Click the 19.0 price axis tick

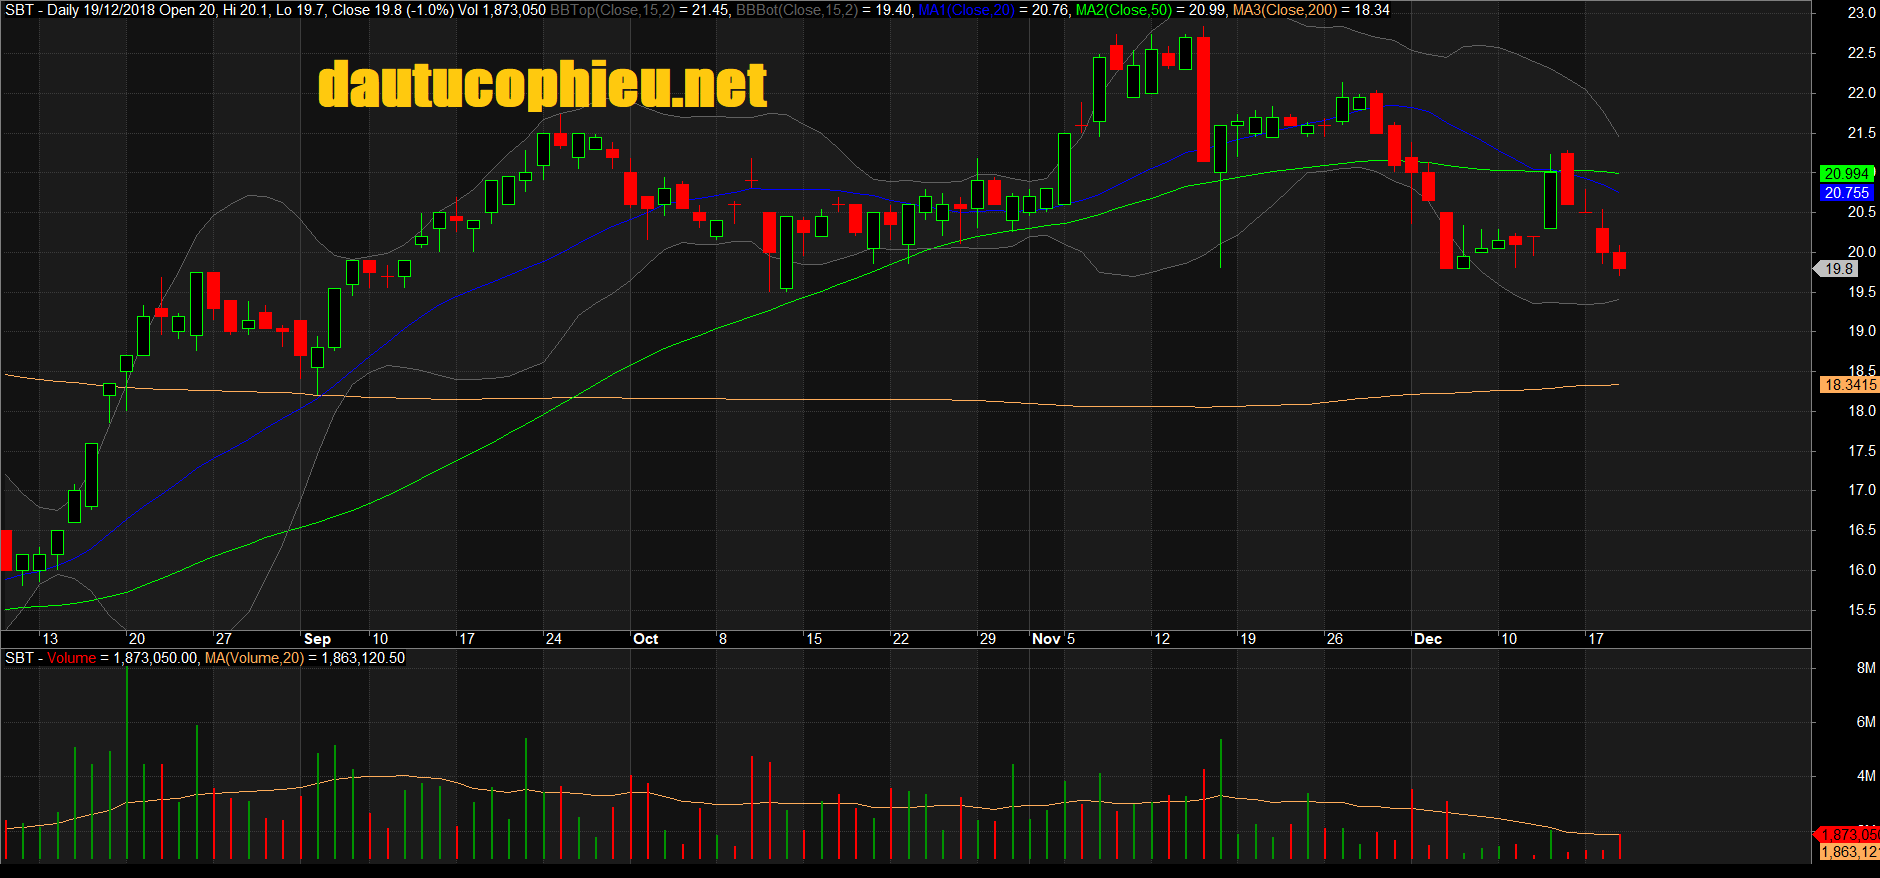[x=1861, y=331]
